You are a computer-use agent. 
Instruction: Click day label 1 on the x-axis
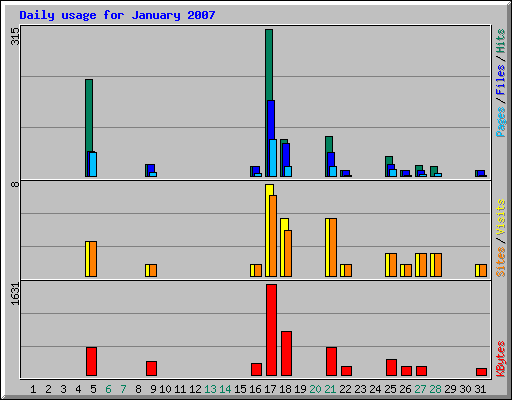(x=33, y=389)
